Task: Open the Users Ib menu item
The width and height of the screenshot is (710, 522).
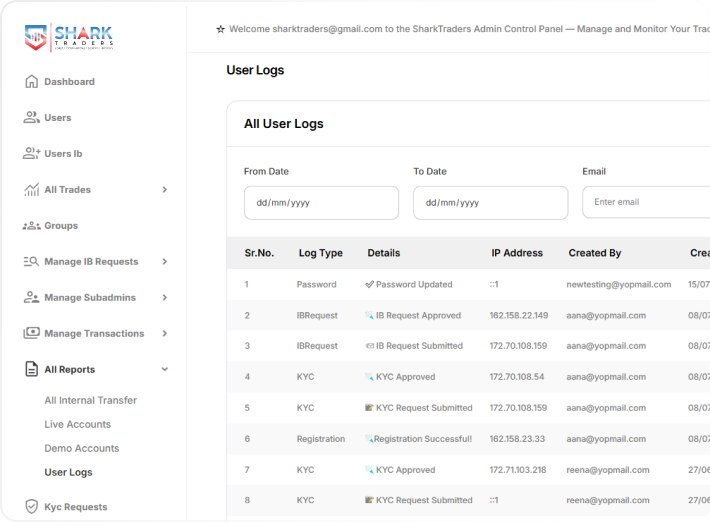Action: [63, 153]
